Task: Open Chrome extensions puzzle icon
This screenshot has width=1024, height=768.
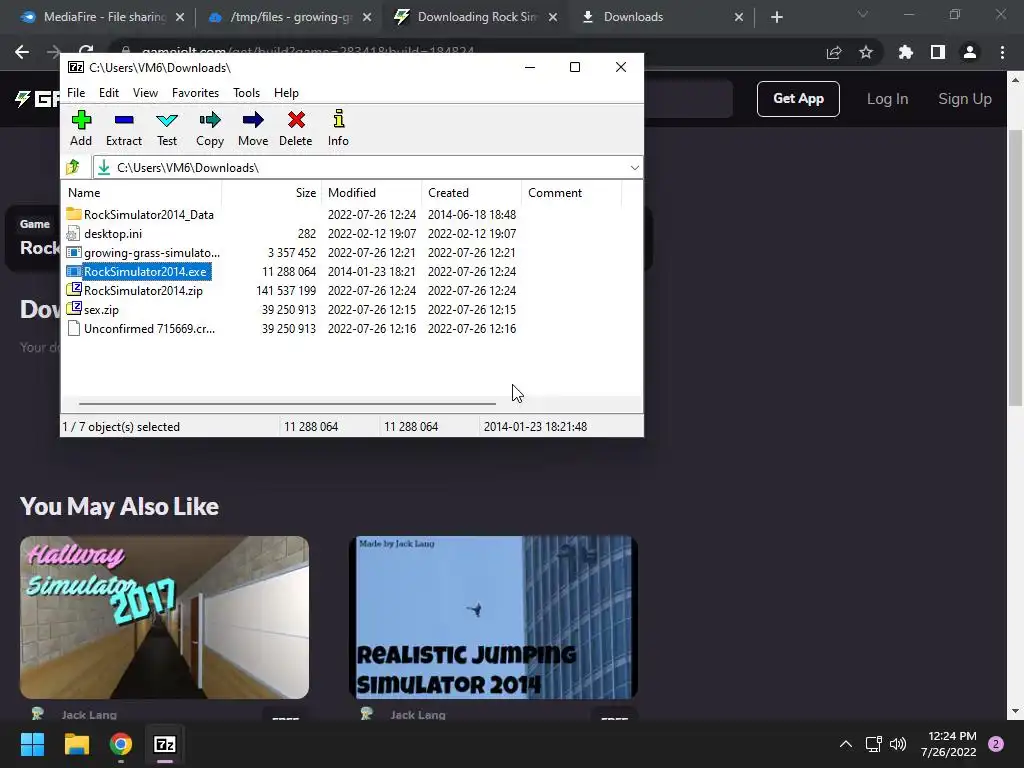Action: coord(905,52)
